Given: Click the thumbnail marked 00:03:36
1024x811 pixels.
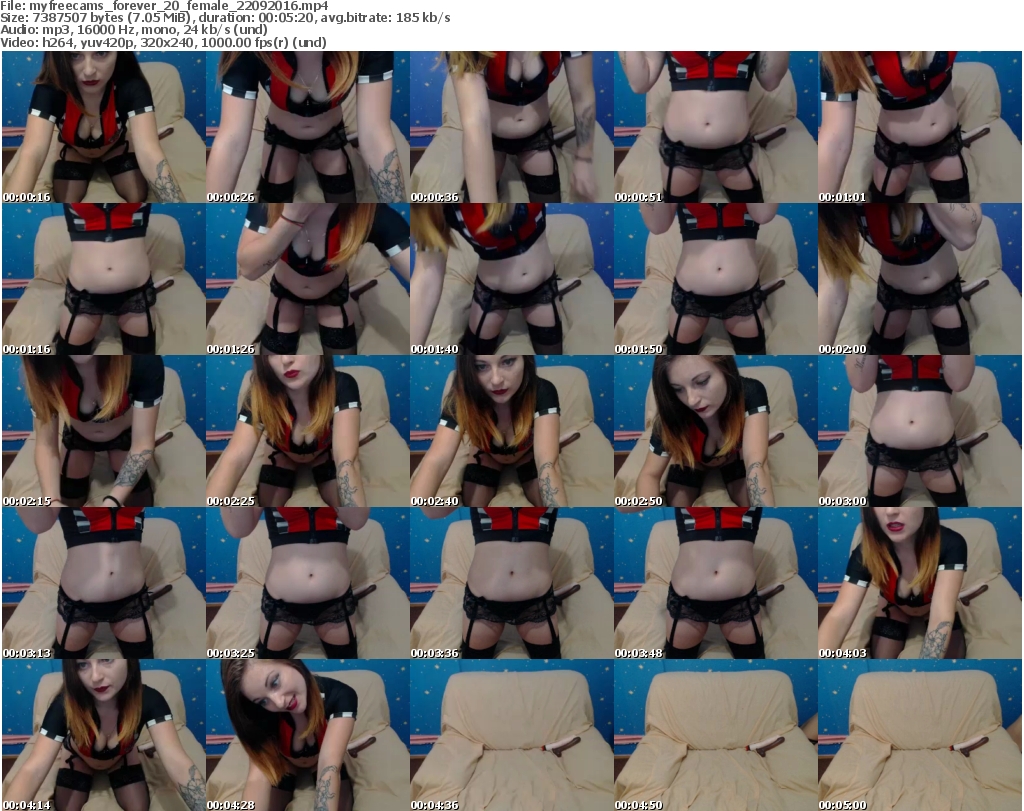Looking at the screenshot, I should (x=511, y=583).
